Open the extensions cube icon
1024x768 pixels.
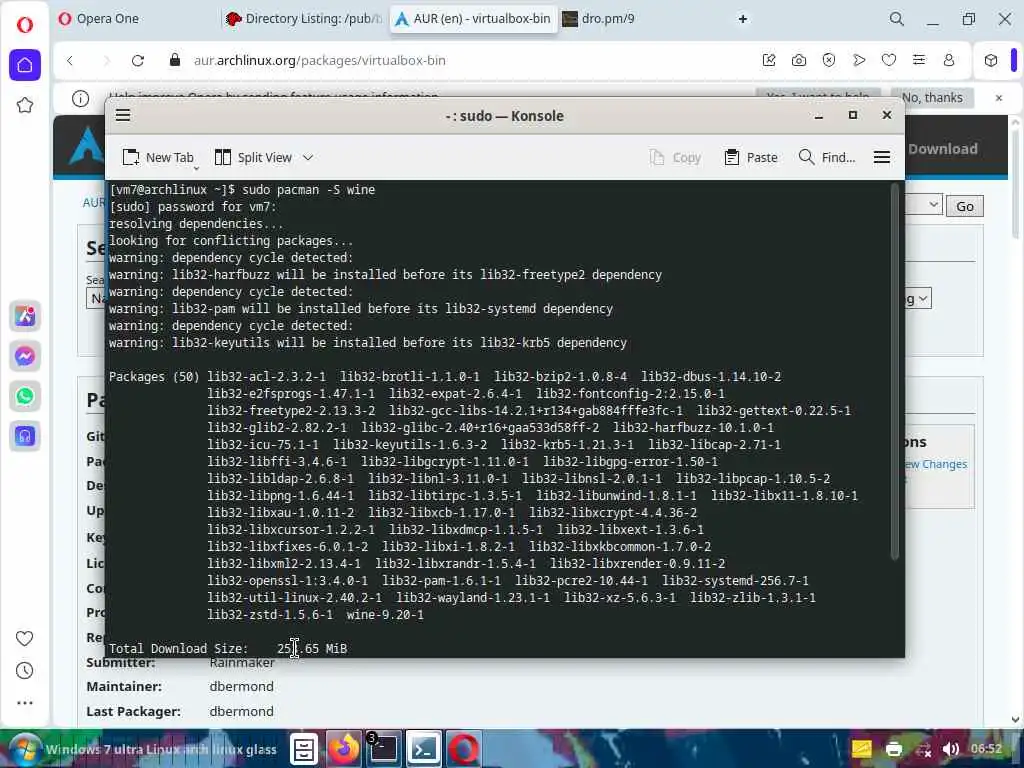click(x=991, y=60)
